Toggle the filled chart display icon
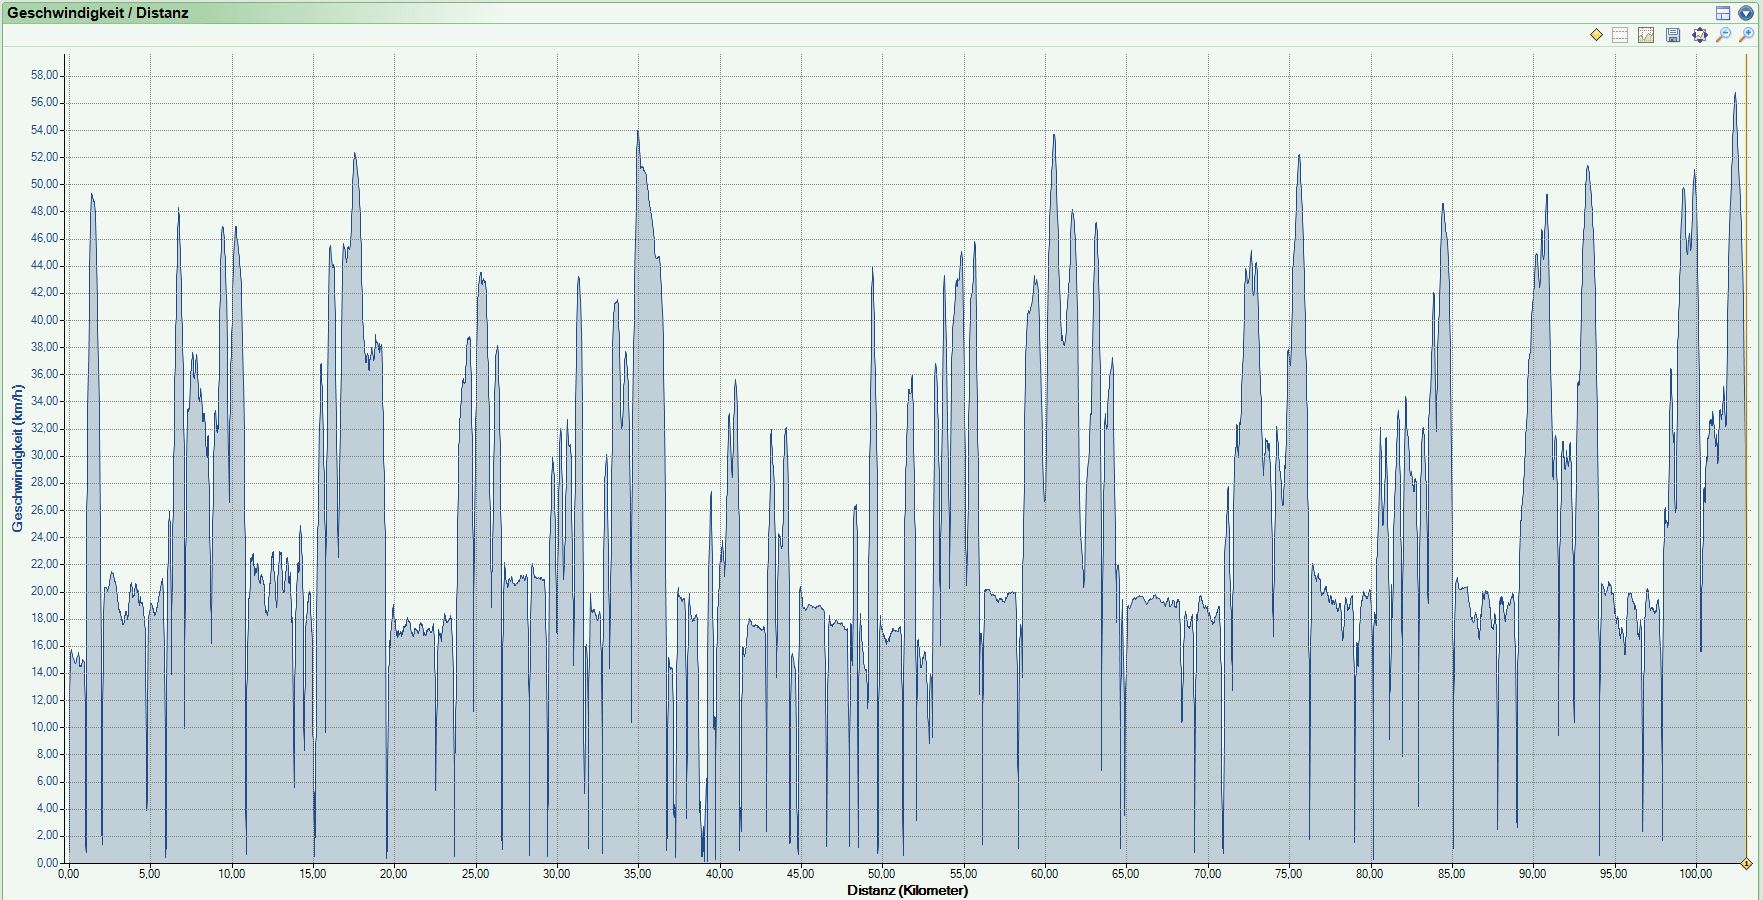This screenshot has width=1763, height=900. click(1646, 35)
